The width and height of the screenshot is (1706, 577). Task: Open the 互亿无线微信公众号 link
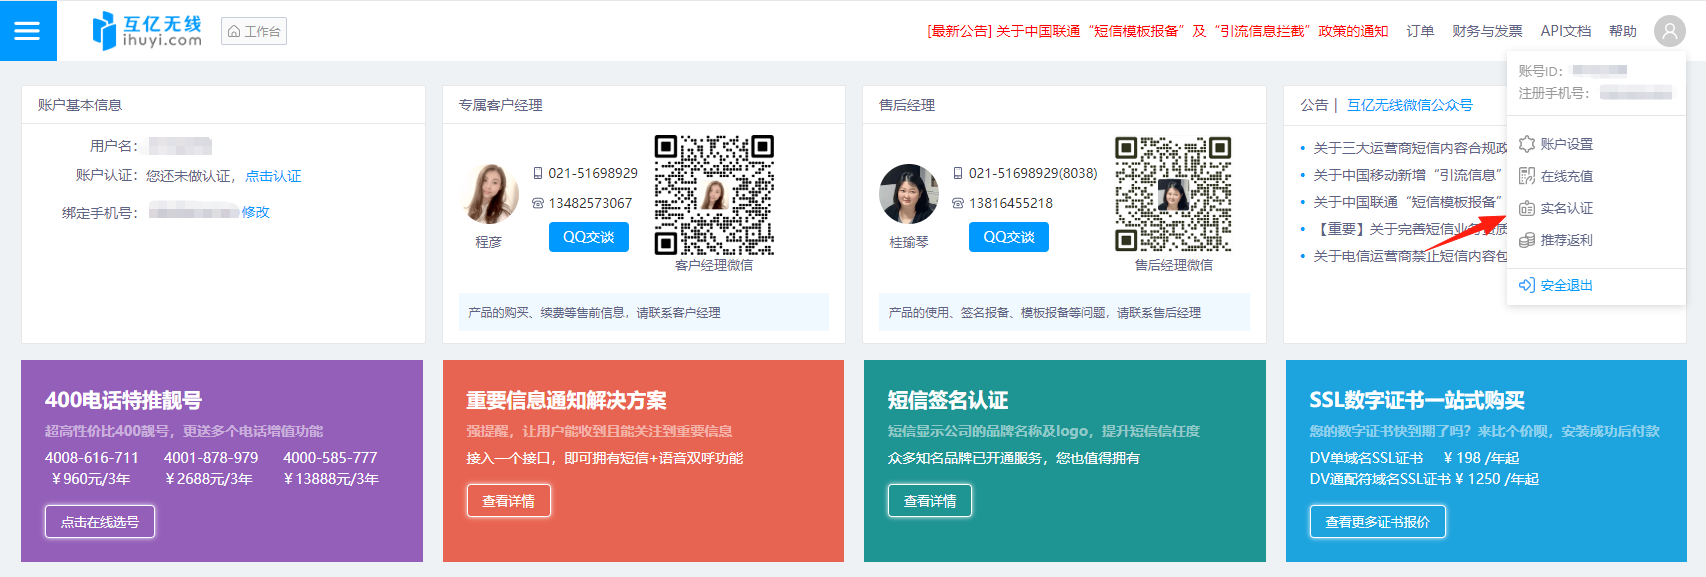1409,105
